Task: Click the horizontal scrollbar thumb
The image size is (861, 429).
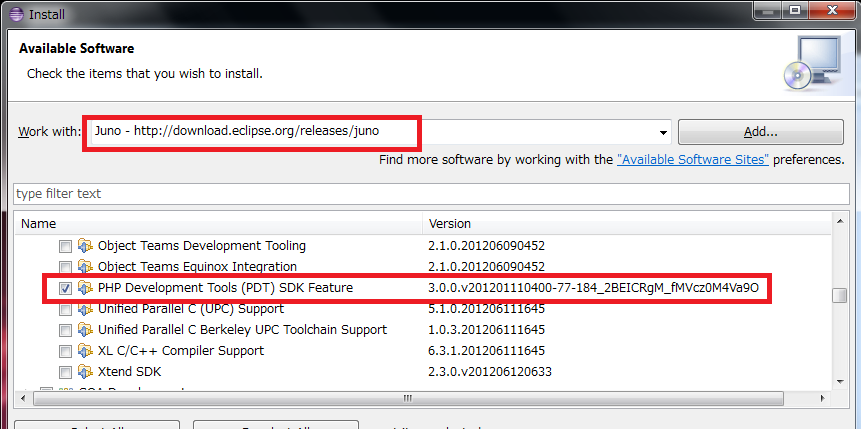Action: pyautogui.click(x=407, y=398)
